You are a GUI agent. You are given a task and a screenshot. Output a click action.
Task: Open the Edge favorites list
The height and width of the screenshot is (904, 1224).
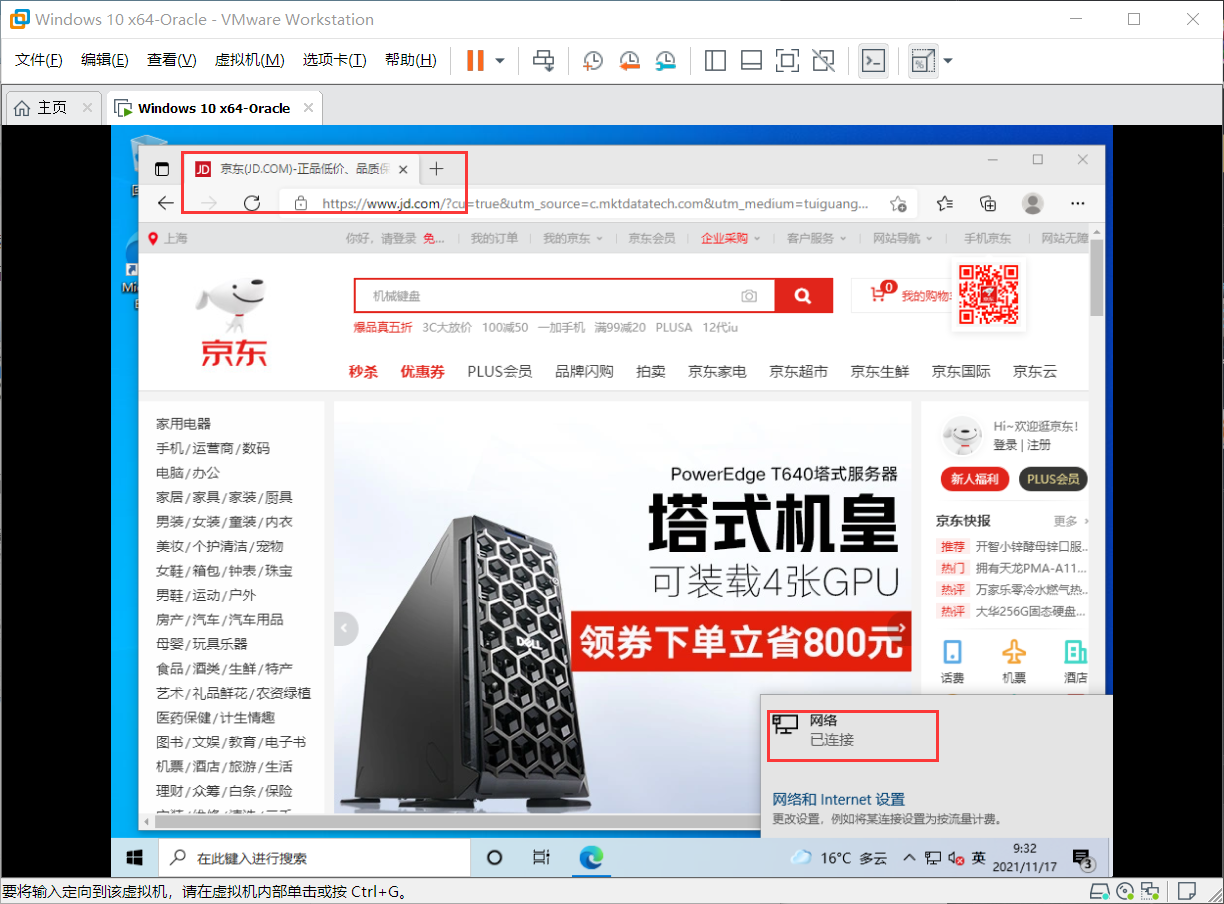click(x=945, y=204)
